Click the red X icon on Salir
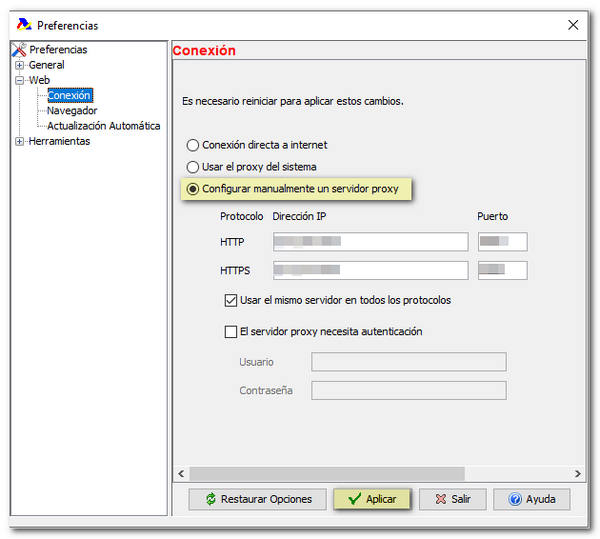This screenshot has height=539, width=600. (x=439, y=499)
